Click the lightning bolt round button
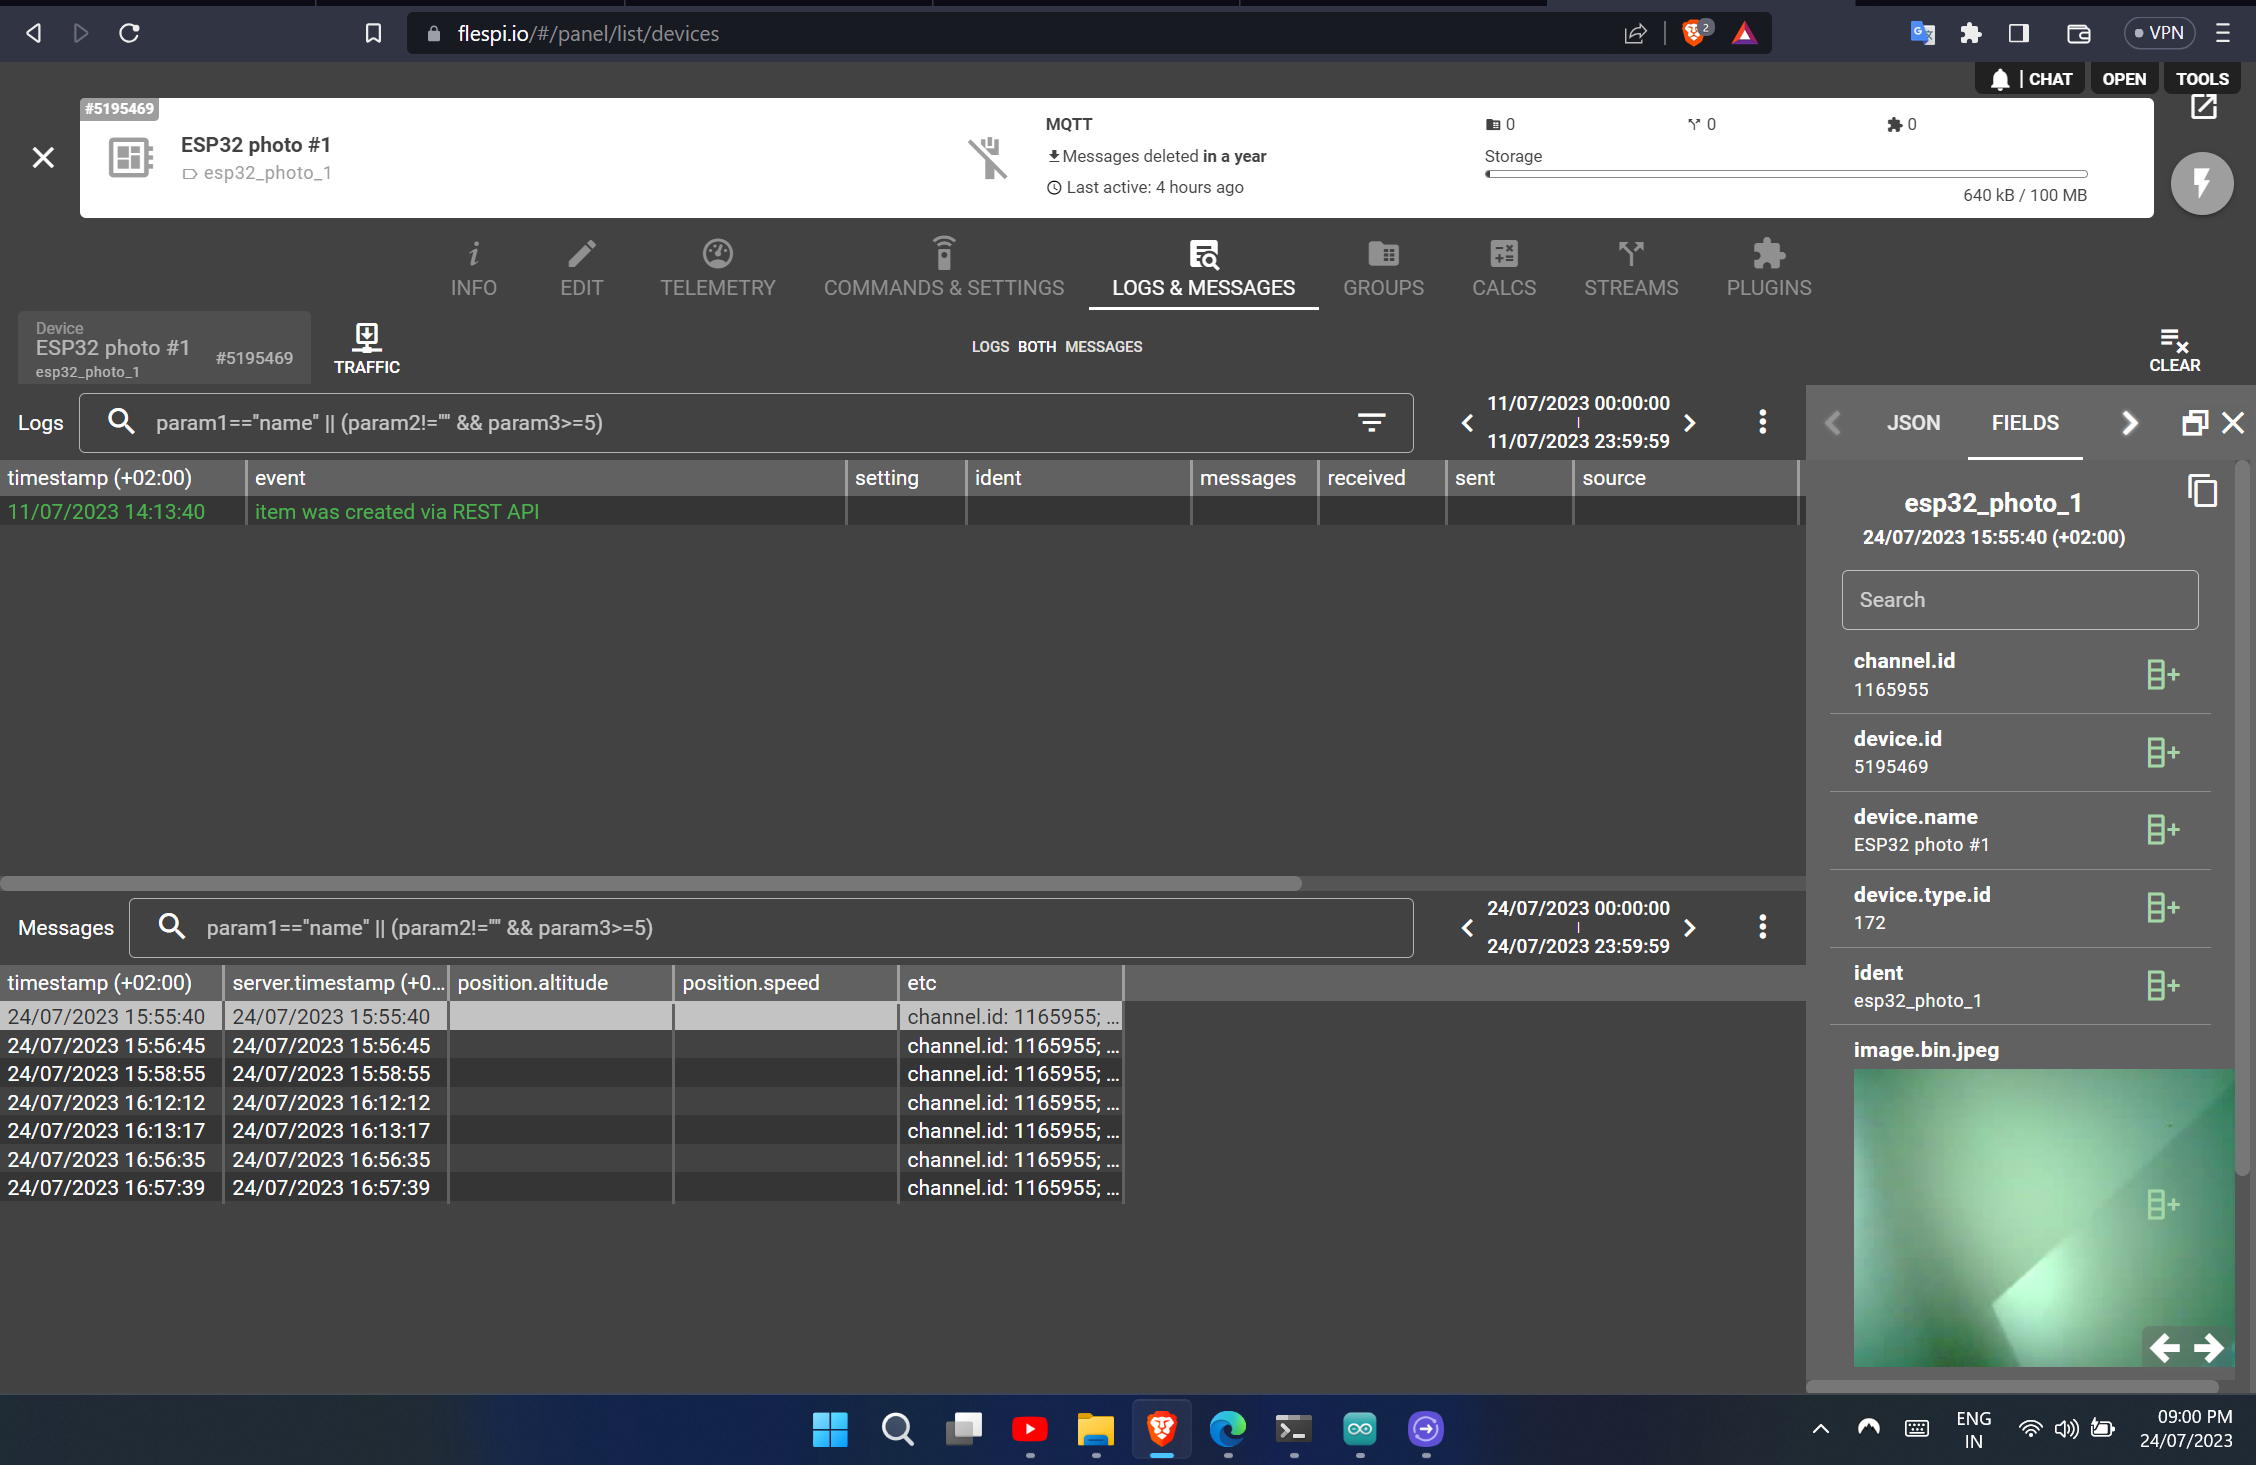 coord(2201,184)
